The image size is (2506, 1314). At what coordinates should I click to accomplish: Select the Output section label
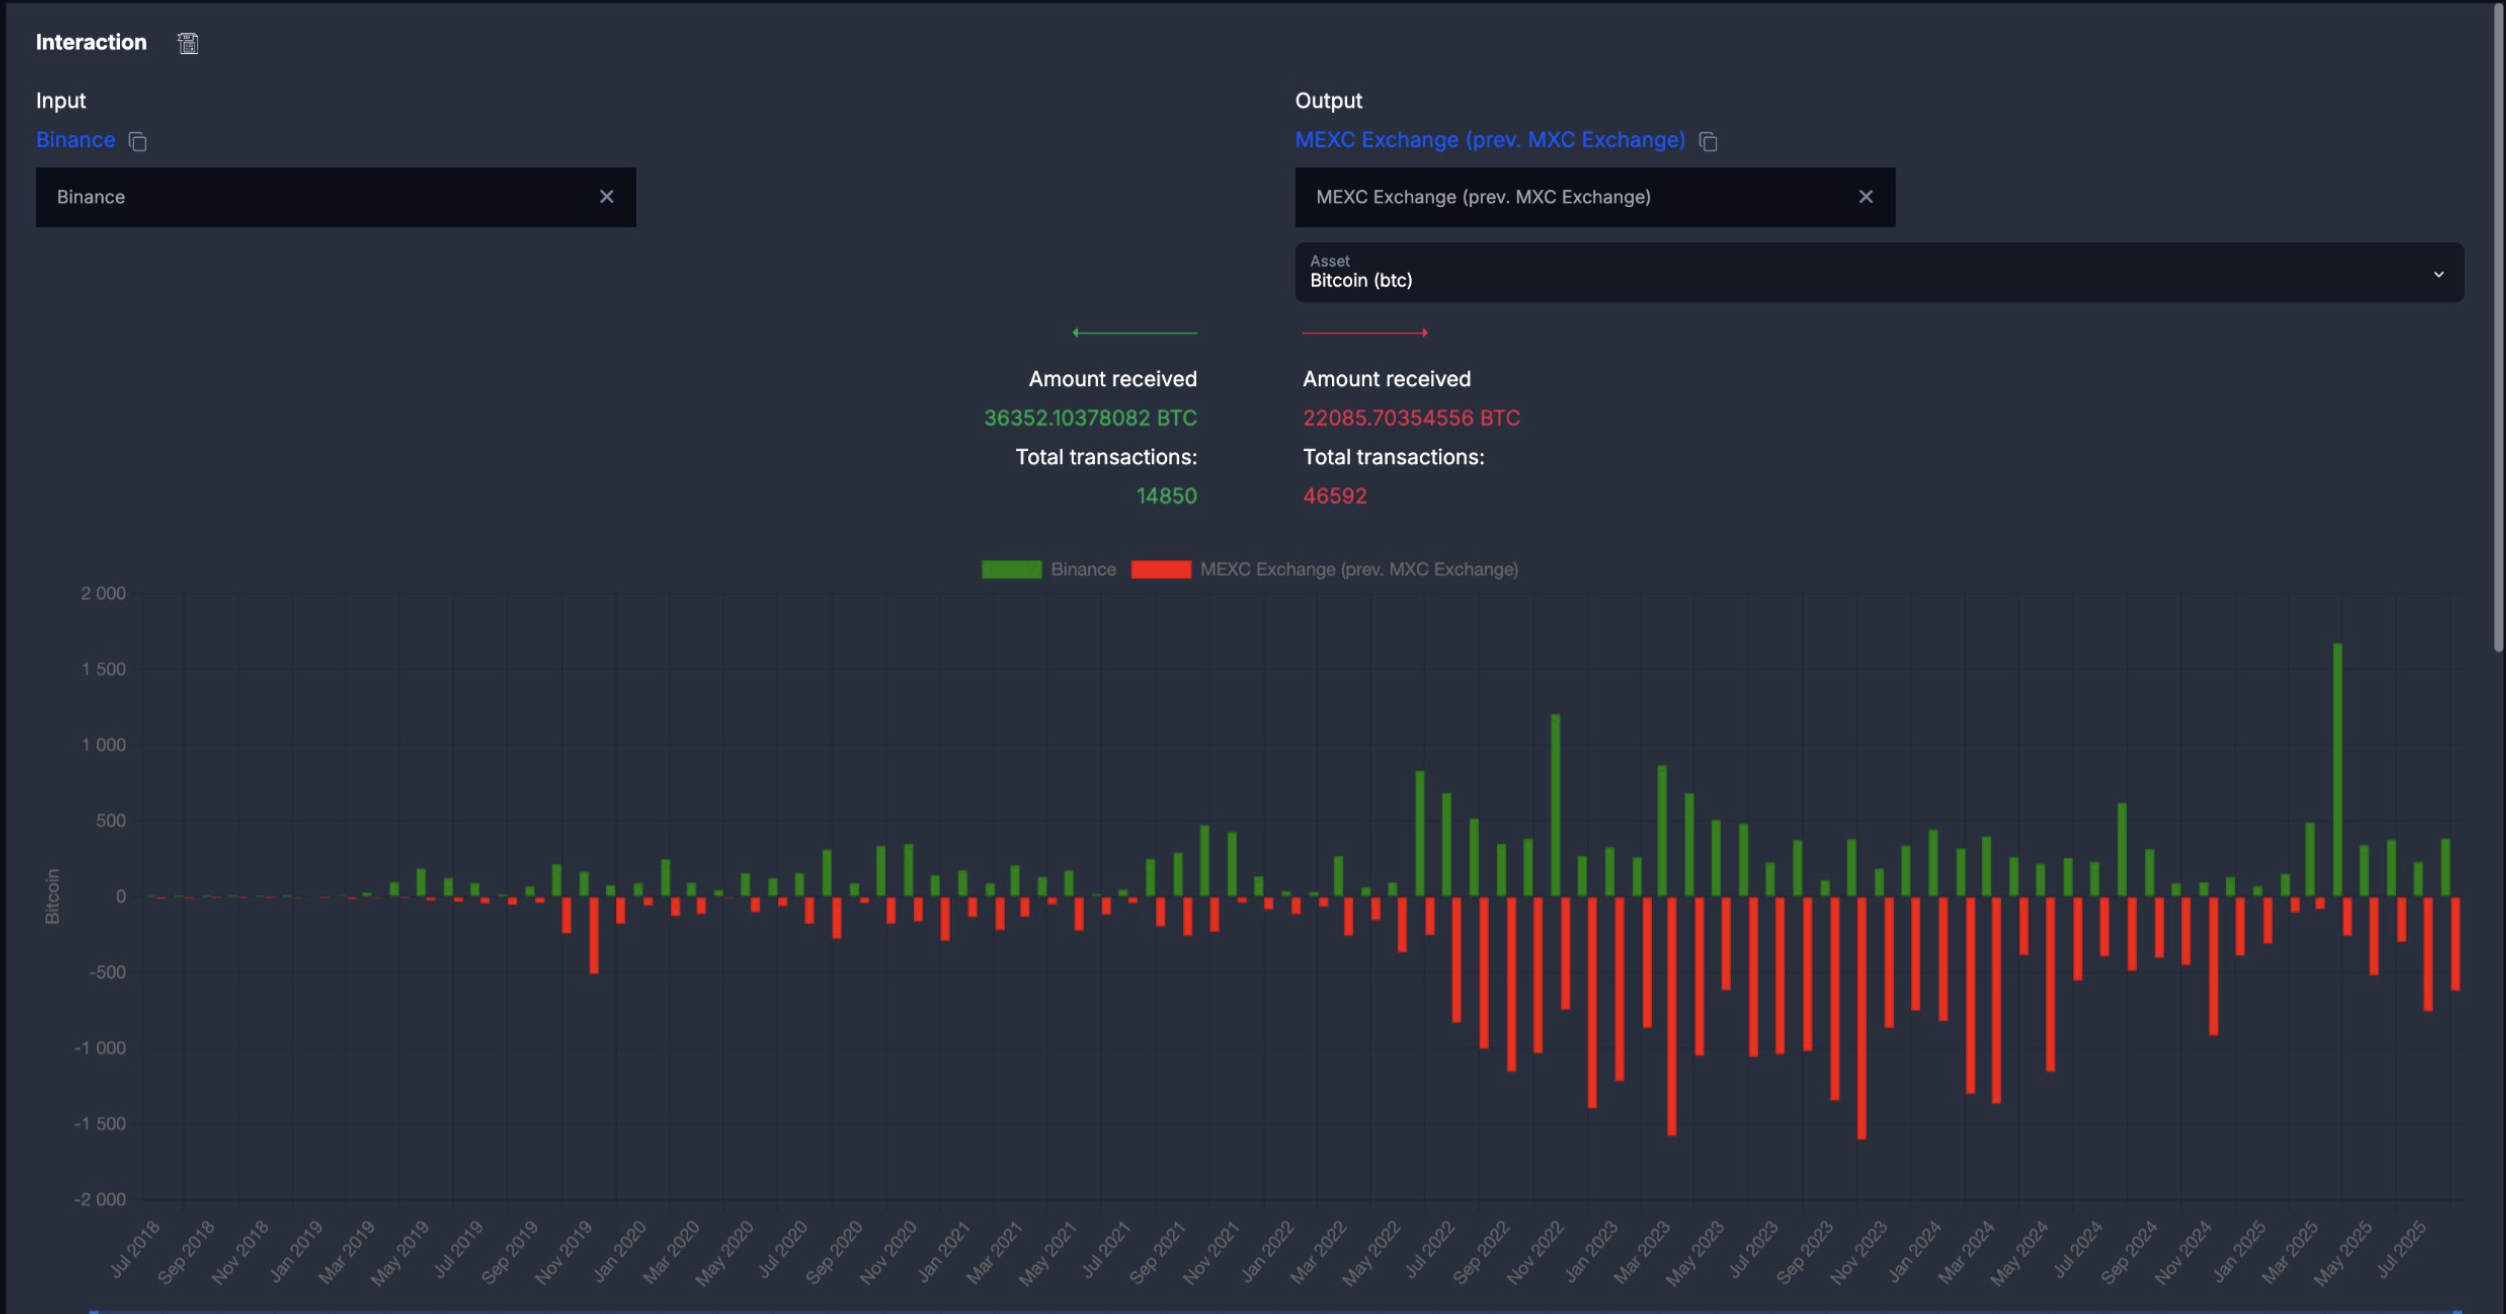[1329, 100]
